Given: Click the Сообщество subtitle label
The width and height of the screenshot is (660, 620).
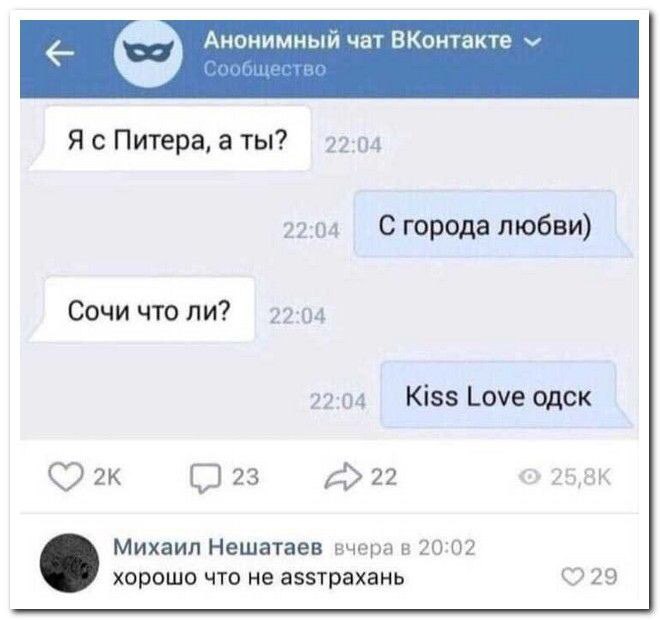Looking at the screenshot, I should 265,69.
